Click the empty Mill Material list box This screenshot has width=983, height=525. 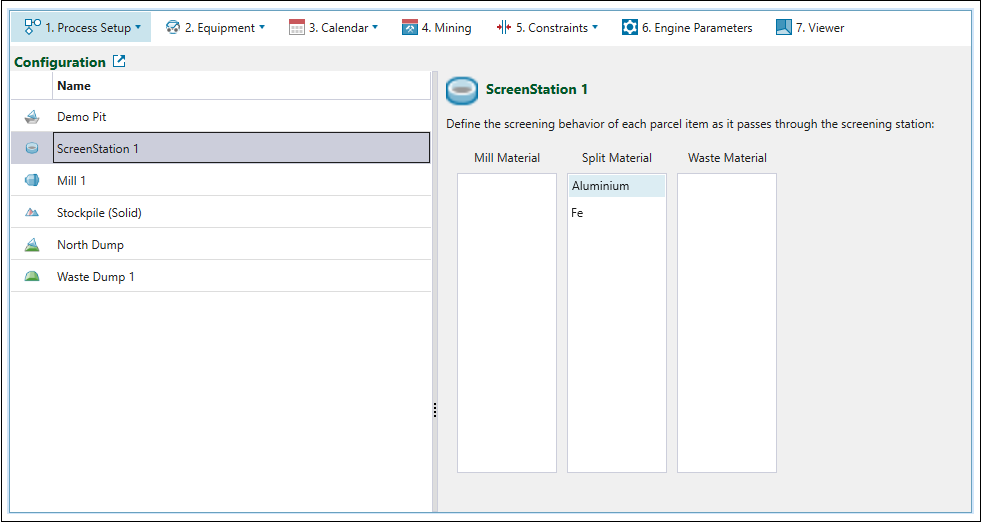point(507,322)
